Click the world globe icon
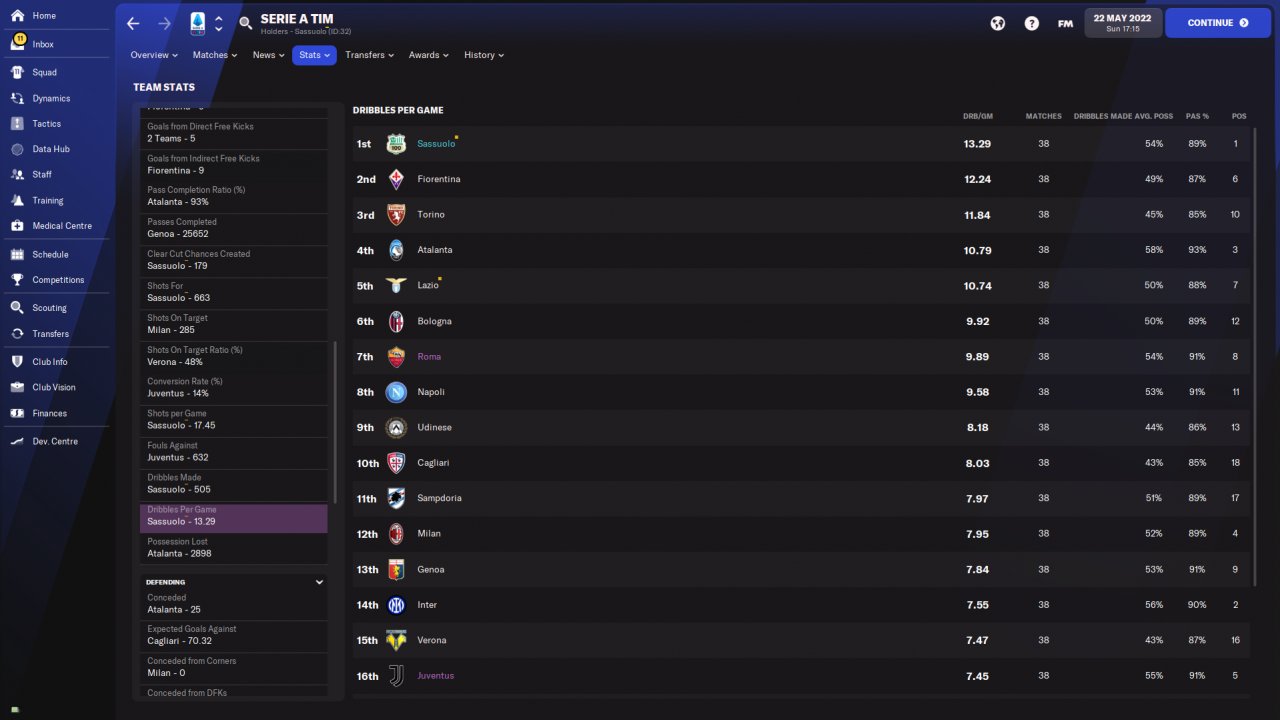Image resolution: width=1280 pixels, height=720 pixels. point(997,23)
